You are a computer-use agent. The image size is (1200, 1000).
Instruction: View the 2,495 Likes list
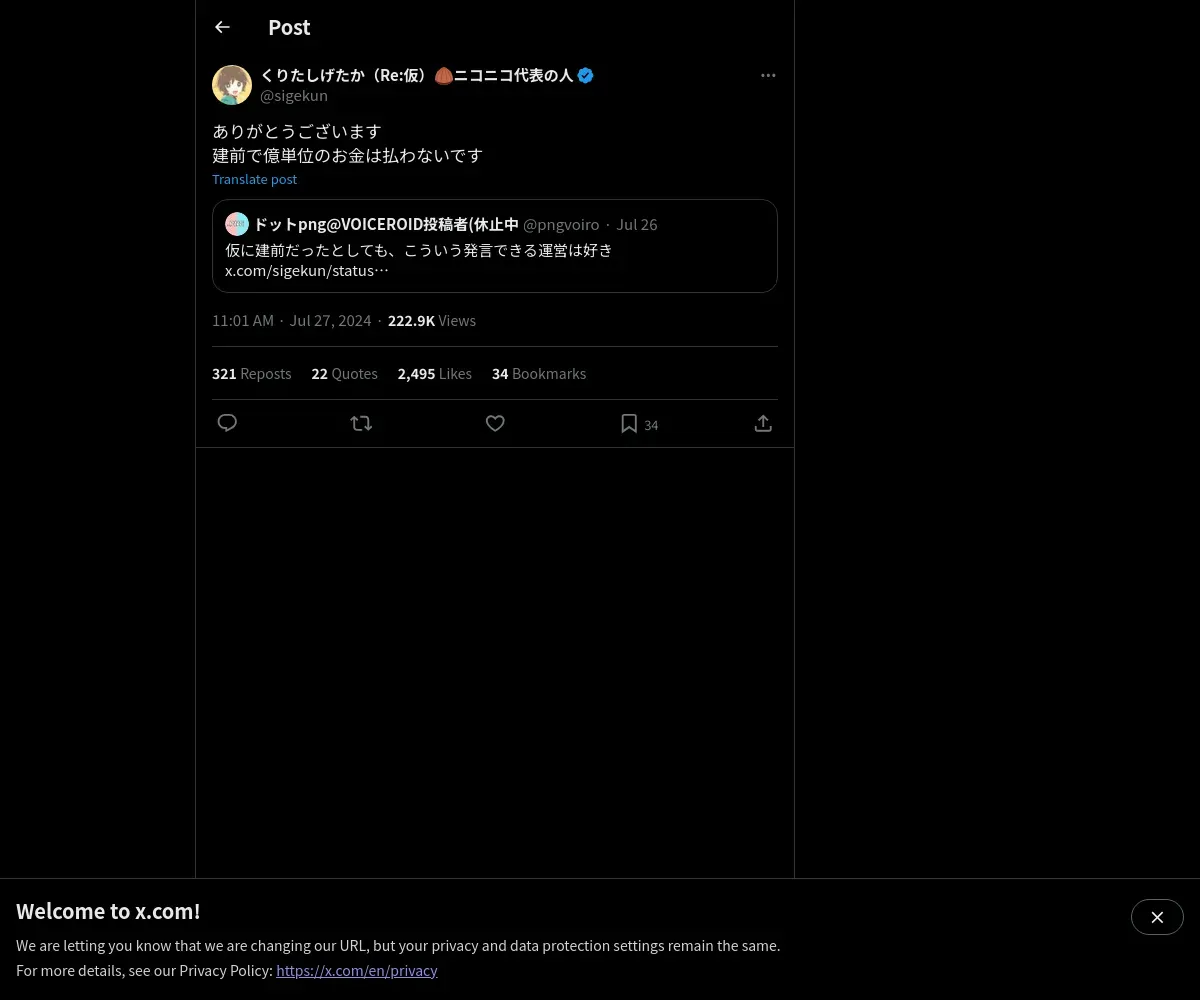pyautogui.click(x=434, y=373)
